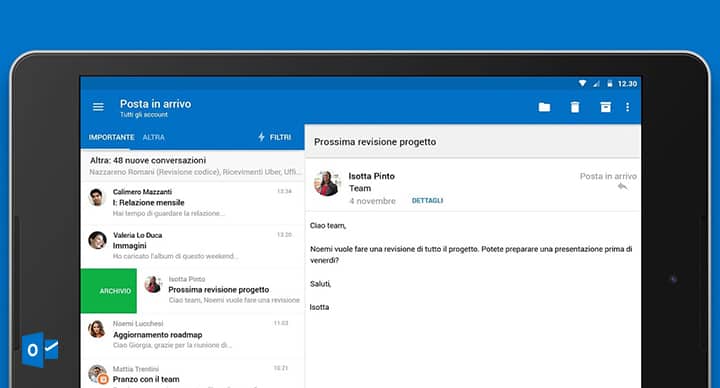The width and height of the screenshot is (720, 388).
Task: Click Valeria Lo Duca avatar
Action: [x=97, y=240]
